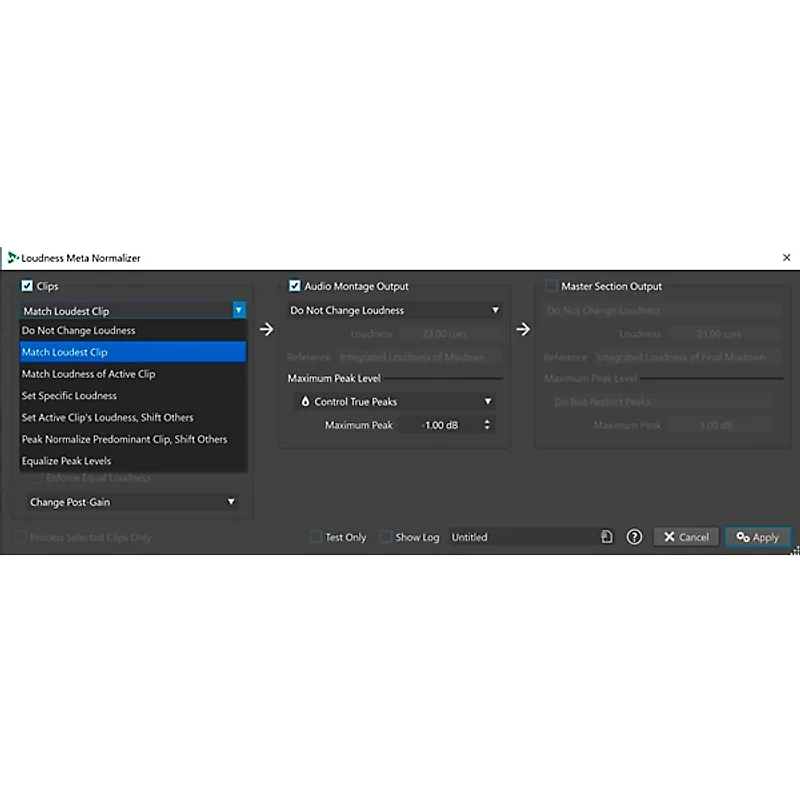Image resolution: width=800 pixels, height=800 pixels.
Task: Select Equalize Peak Levels option
Action: 66,461
